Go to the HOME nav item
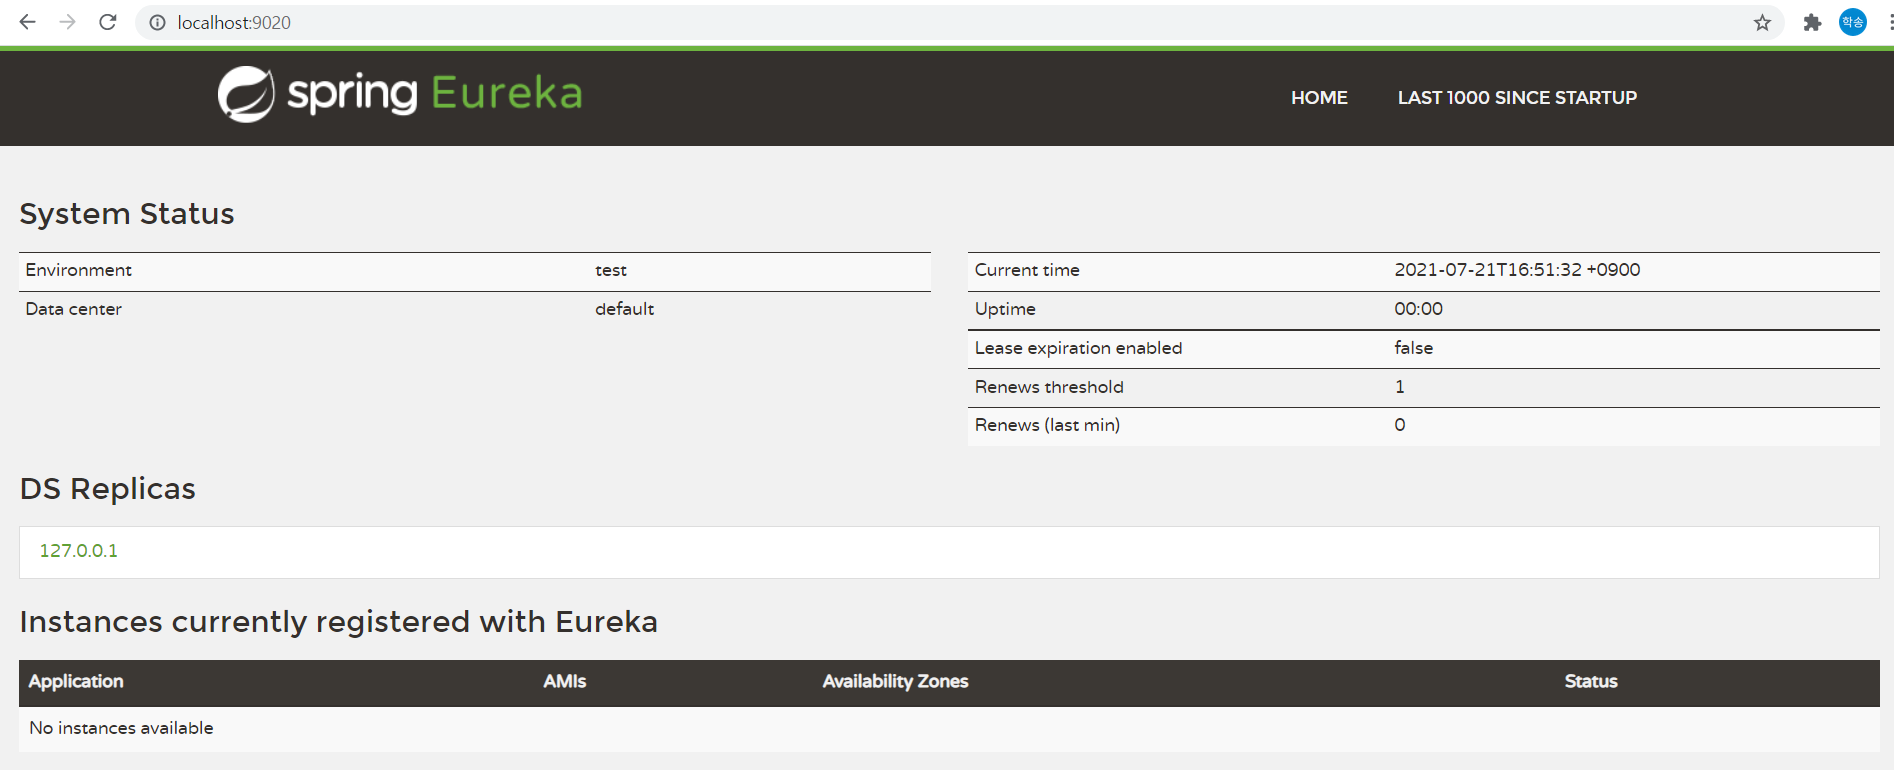Viewport: 1894px width, 770px height. (1319, 98)
